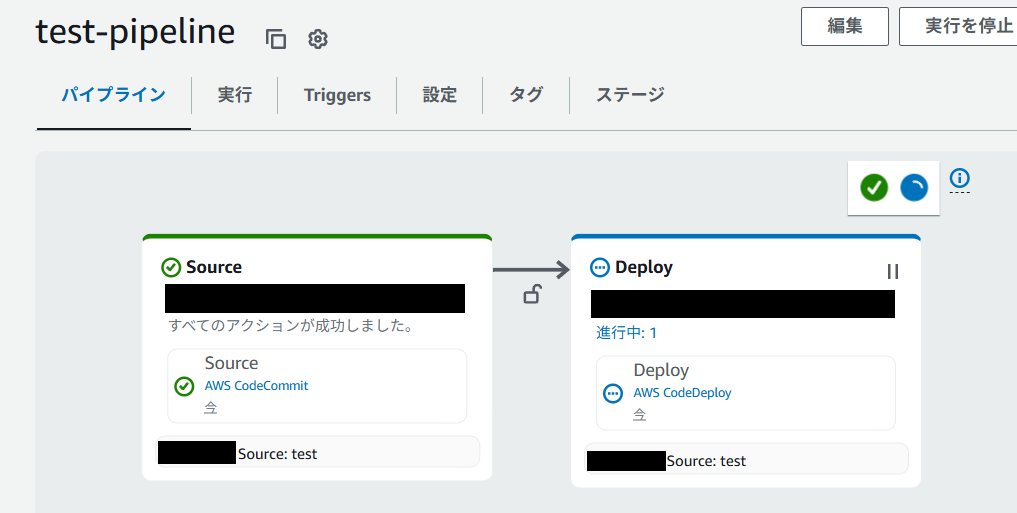
Task: Click the Deploy stage pause icon
Action: pos(893,271)
